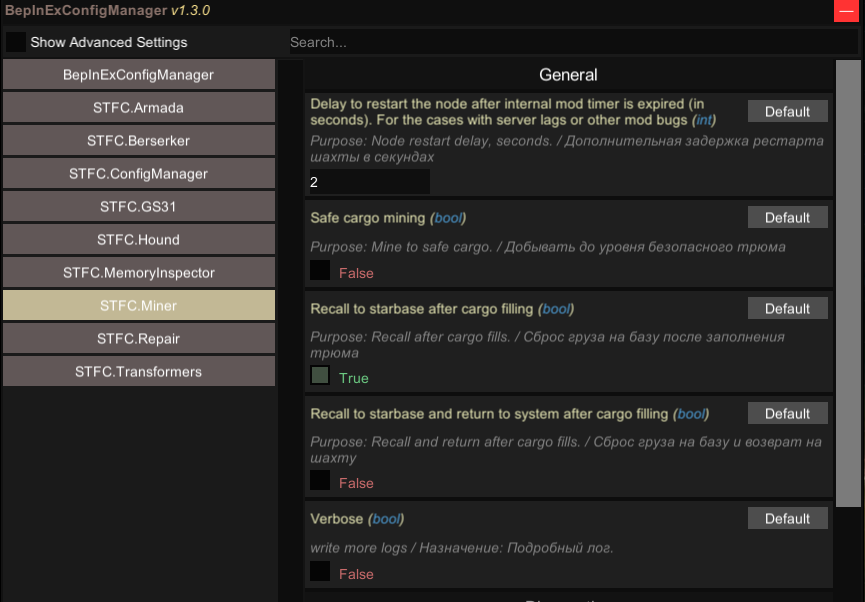Select STFC.Armada in the plugin list
Screen dimensions: 865x602
click(x=138, y=108)
